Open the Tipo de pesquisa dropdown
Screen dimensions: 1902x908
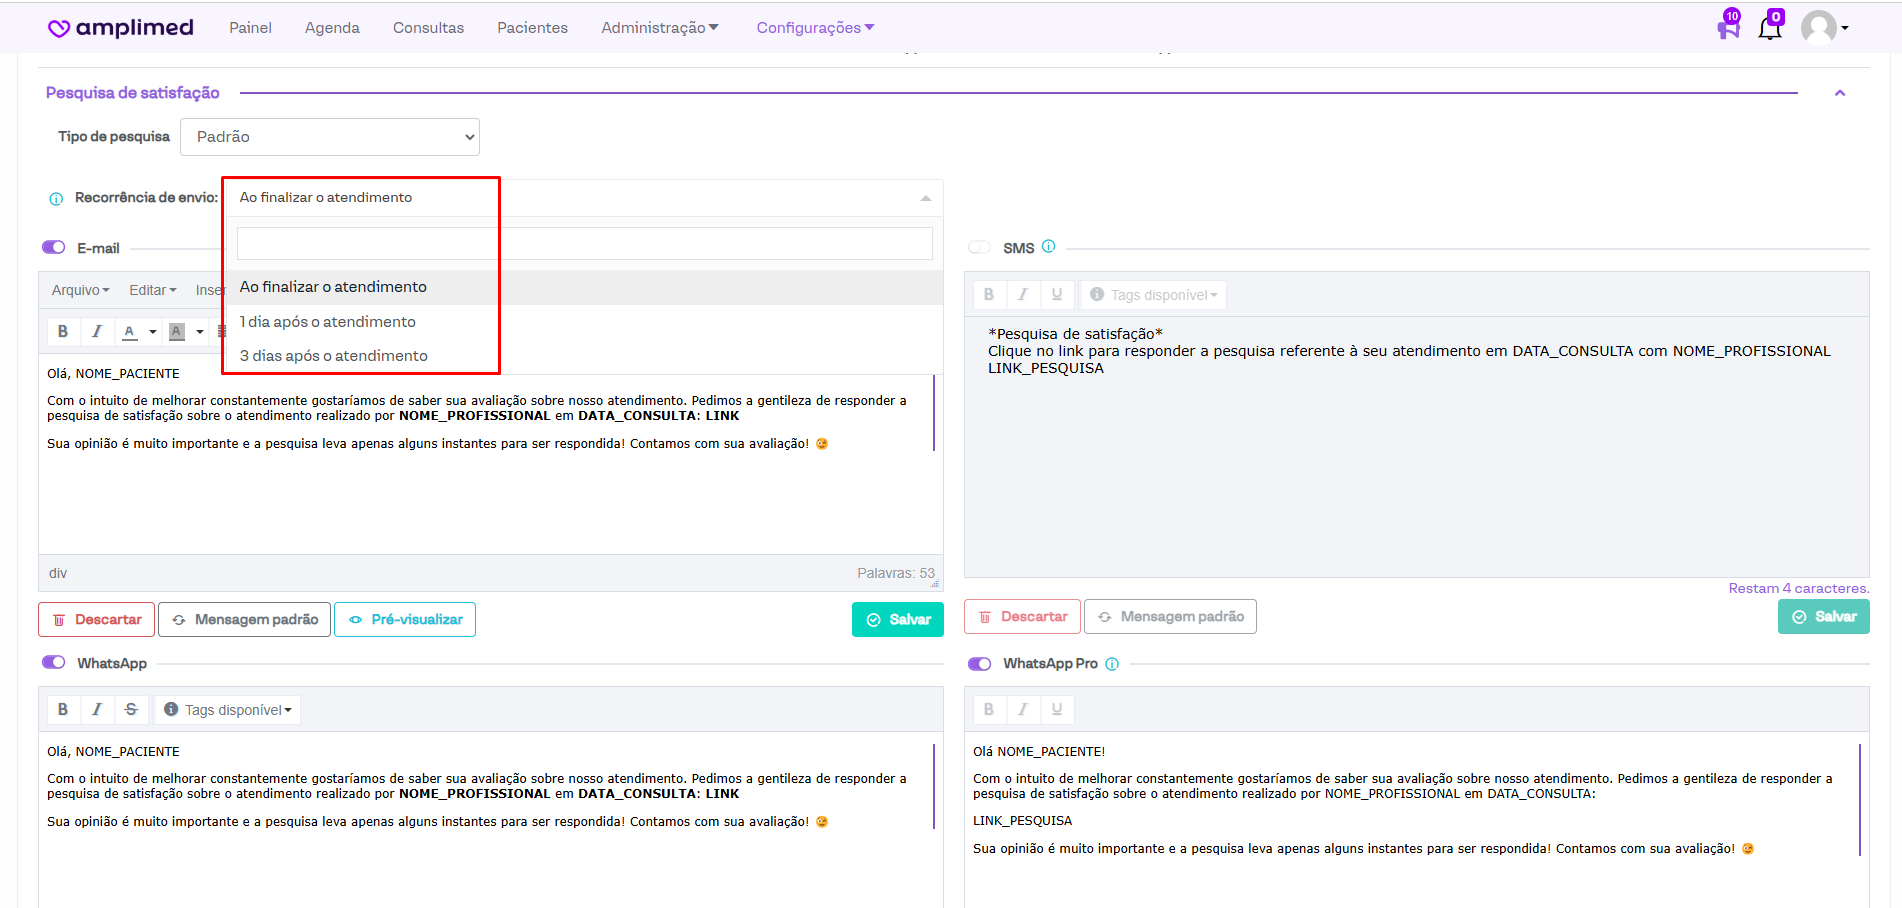click(x=330, y=137)
